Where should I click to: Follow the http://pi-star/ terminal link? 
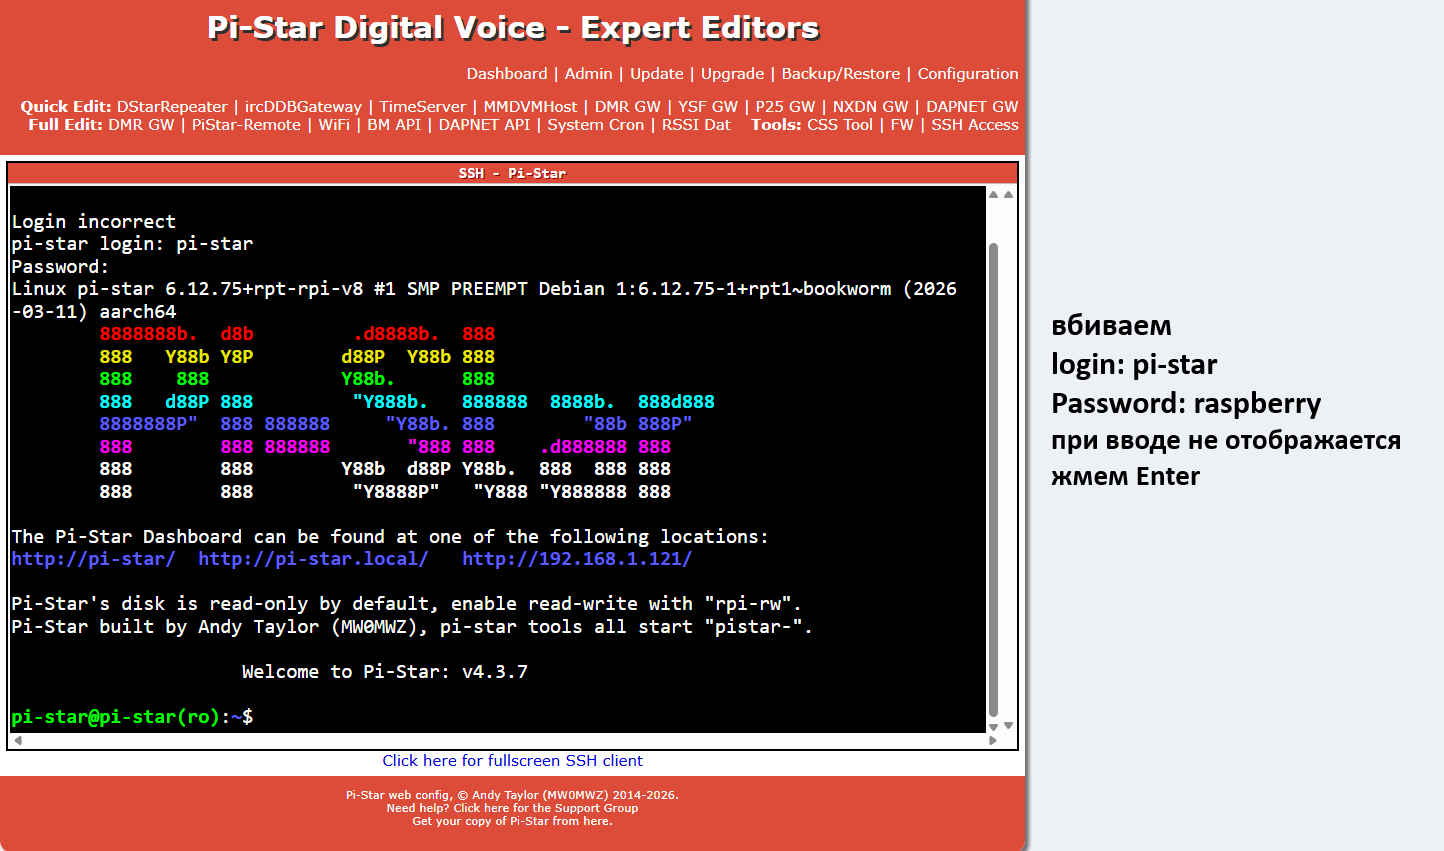click(x=93, y=559)
